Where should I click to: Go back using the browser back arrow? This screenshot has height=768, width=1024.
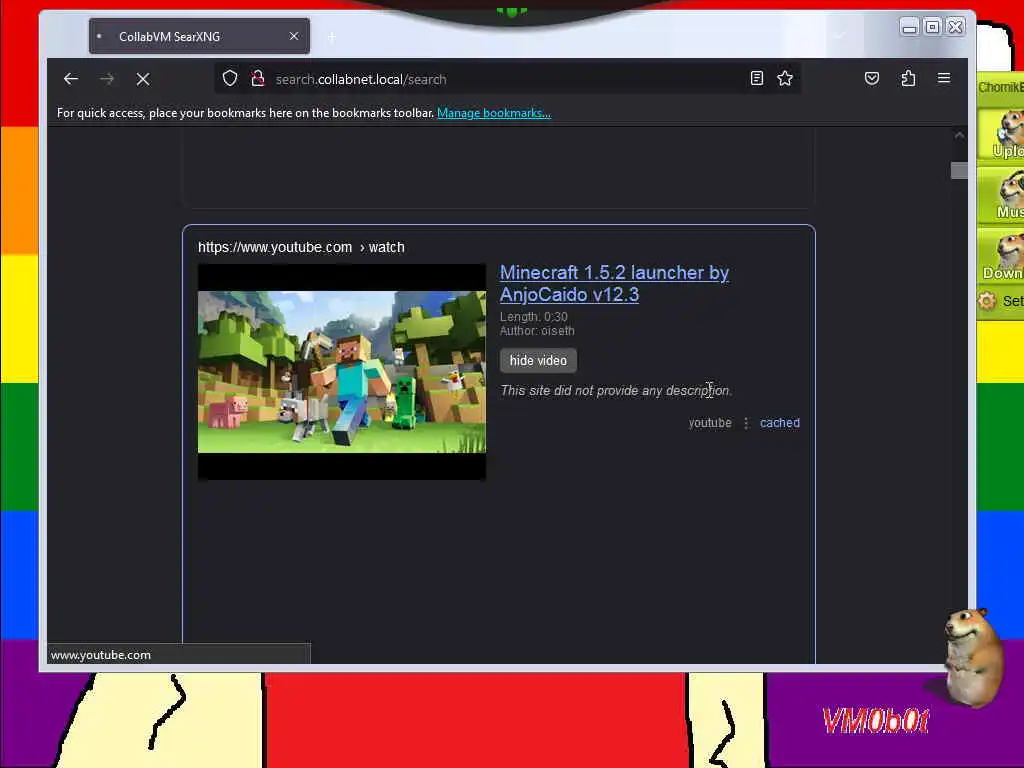(71, 79)
